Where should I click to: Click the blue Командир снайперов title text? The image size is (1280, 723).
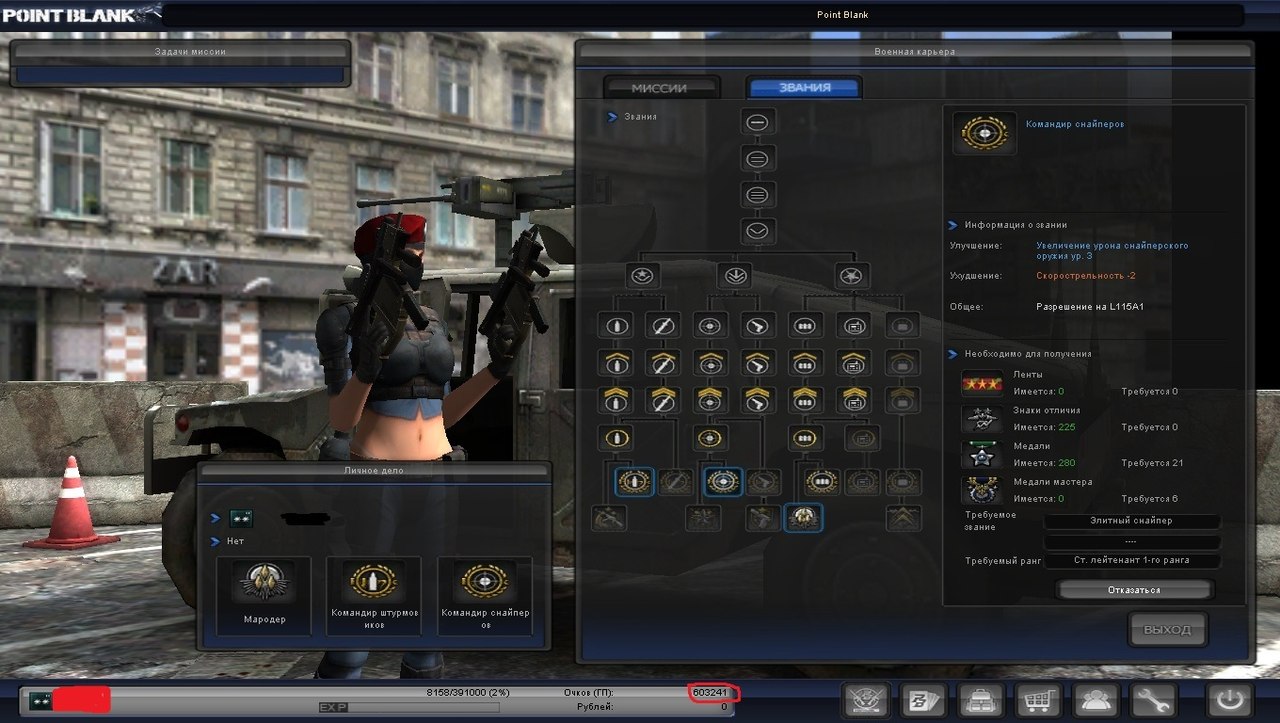point(1075,124)
